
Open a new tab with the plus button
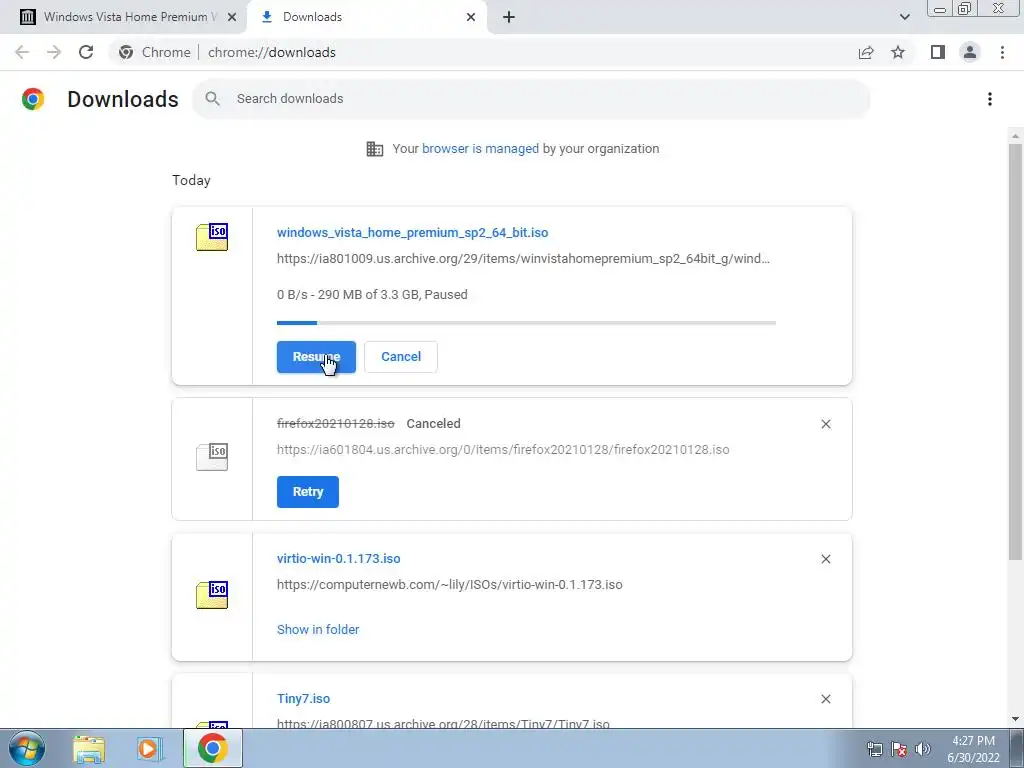point(509,17)
